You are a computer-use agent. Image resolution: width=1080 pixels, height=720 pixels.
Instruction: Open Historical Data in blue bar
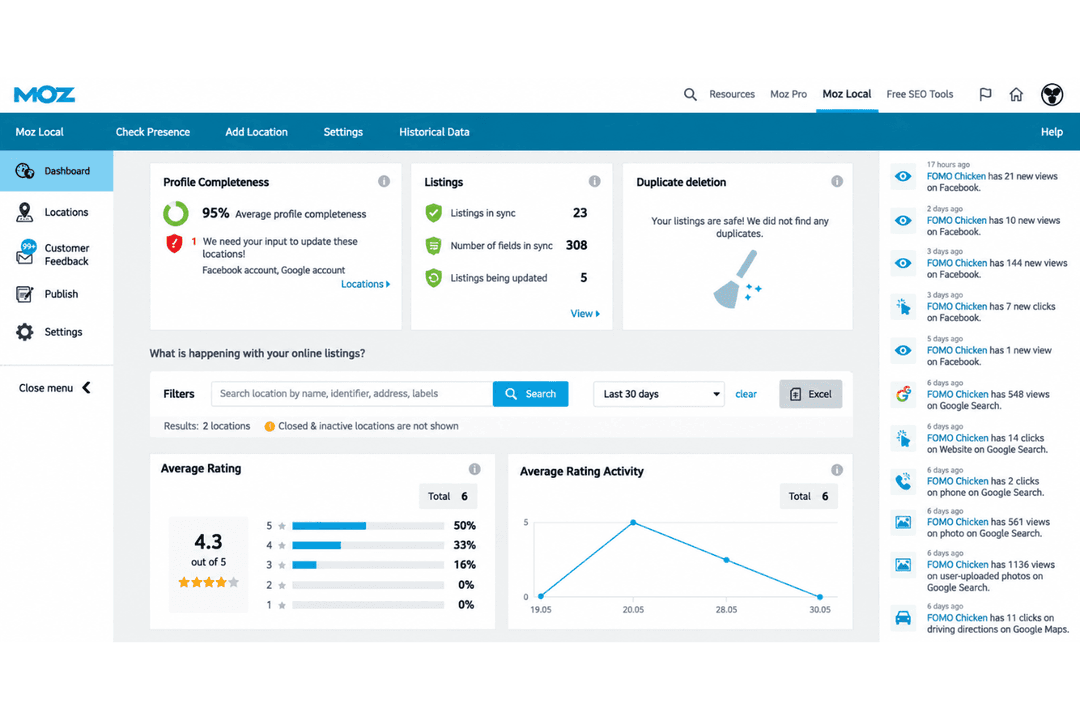pos(434,132)
